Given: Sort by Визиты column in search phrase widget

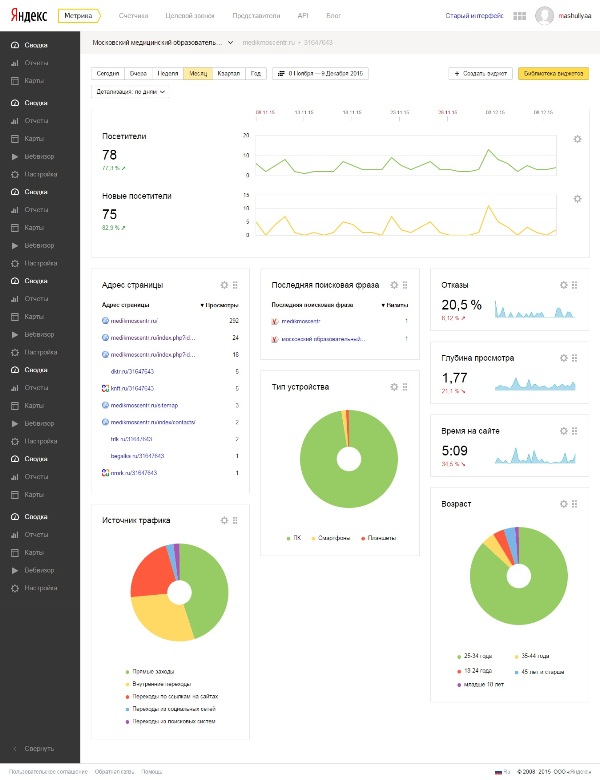Looking at the screenshot, I should [x=395, y=305].
